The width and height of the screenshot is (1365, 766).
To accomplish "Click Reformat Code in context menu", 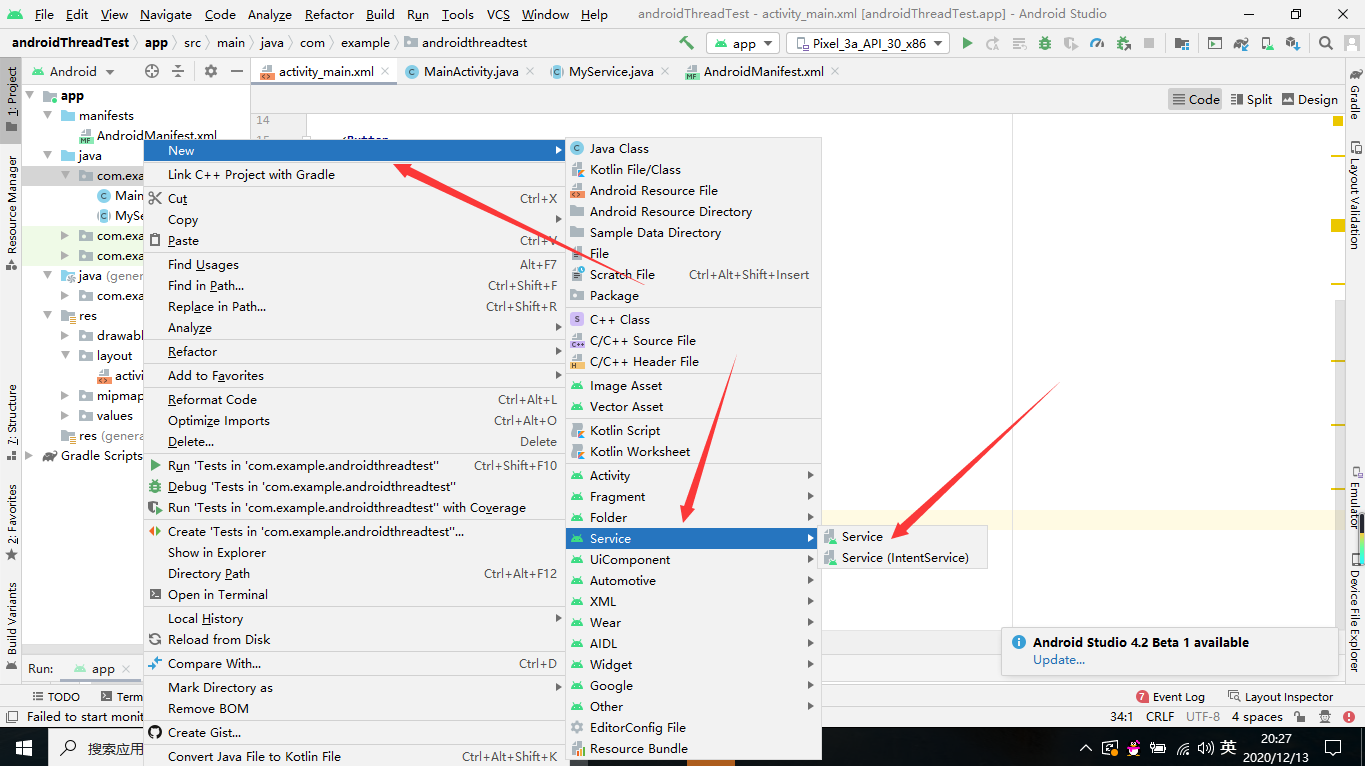I will click(x=354, y=399).
